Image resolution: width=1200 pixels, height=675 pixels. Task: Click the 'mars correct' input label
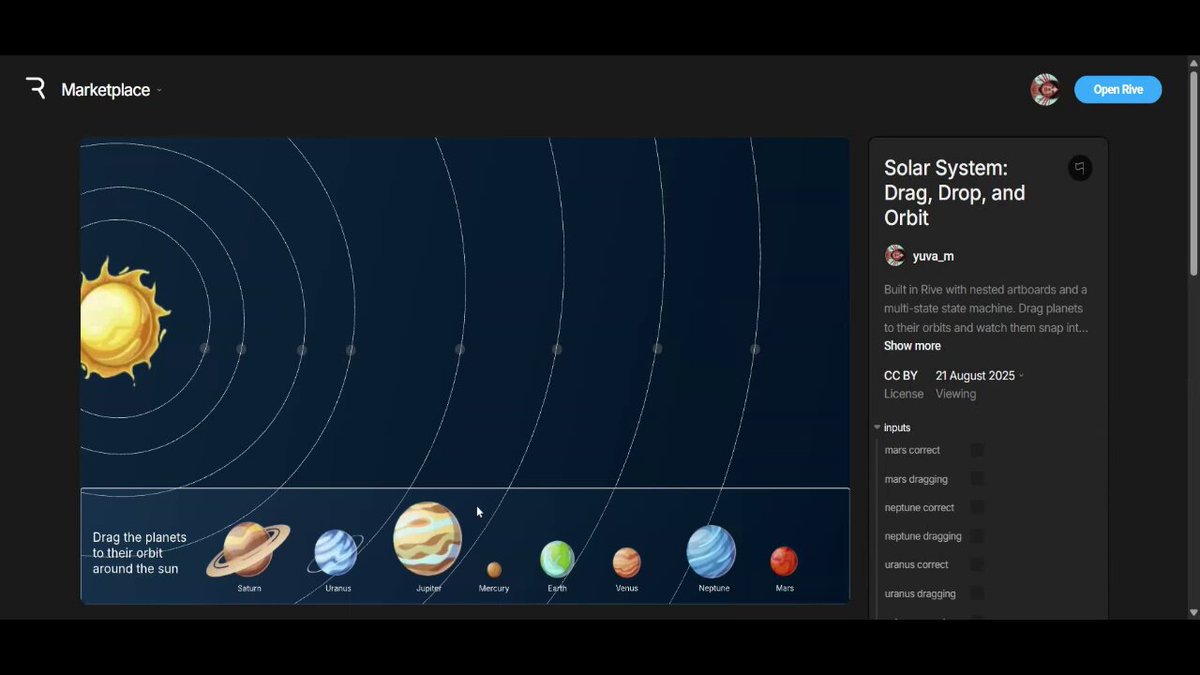(912, 450)
